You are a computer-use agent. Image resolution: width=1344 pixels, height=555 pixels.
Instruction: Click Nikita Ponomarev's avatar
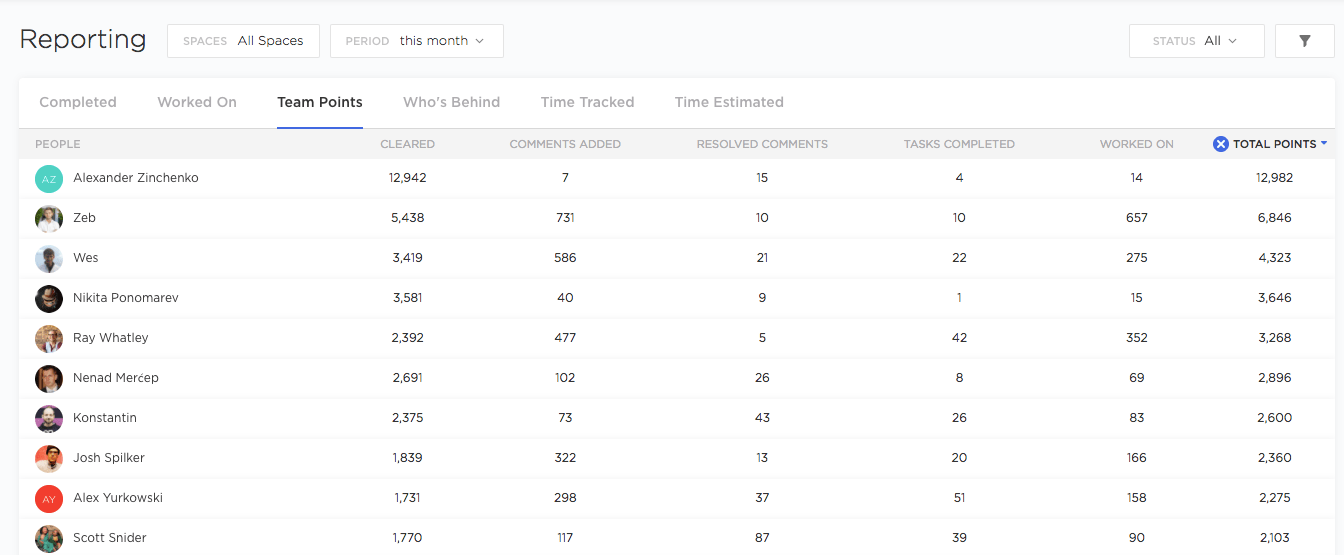(x=49, y=298)
